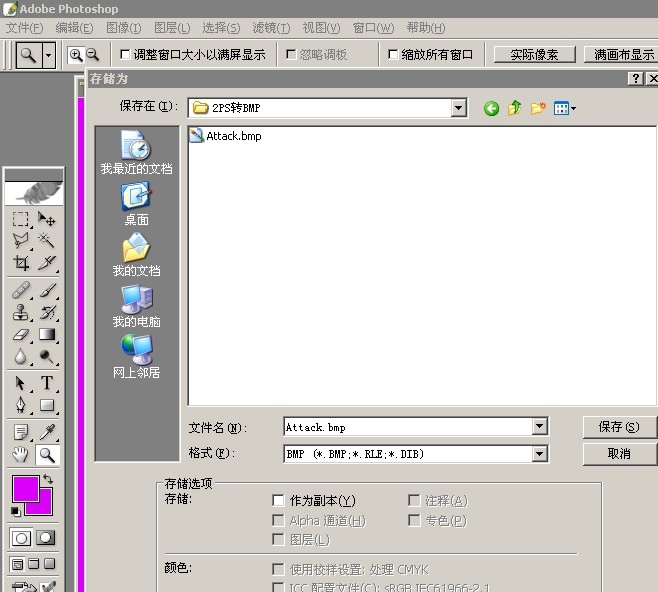Click the 实际像素 button
Image resolution: width=658 pixels, height=592 pixels.
[x=534, y=55]
